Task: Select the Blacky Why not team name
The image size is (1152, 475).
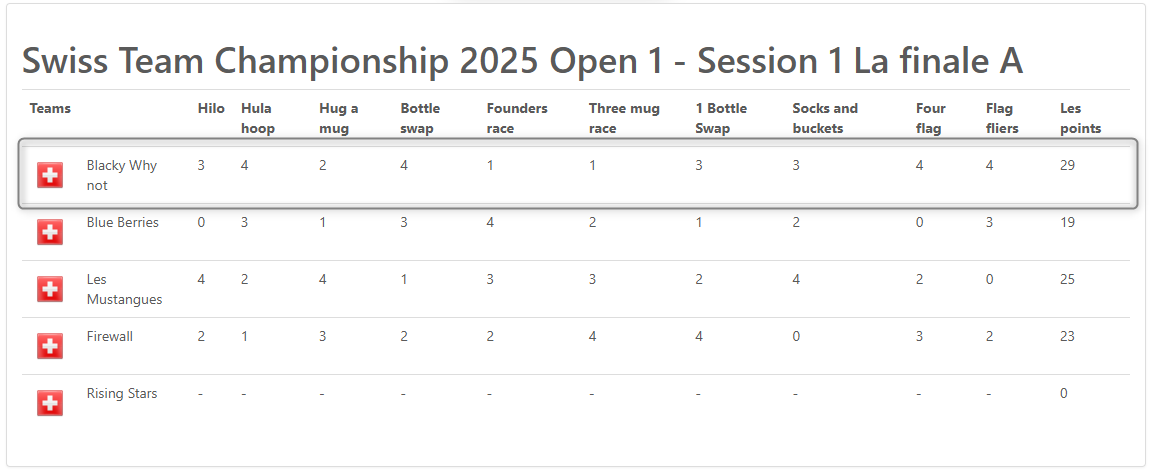Action: 121,175
